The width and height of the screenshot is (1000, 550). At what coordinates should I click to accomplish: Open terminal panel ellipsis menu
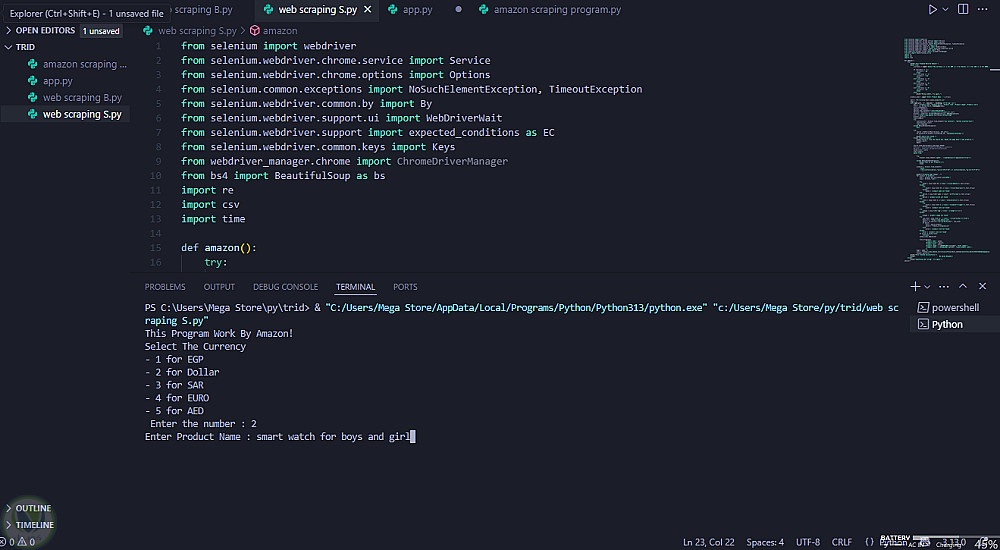[x=945, y=286]
